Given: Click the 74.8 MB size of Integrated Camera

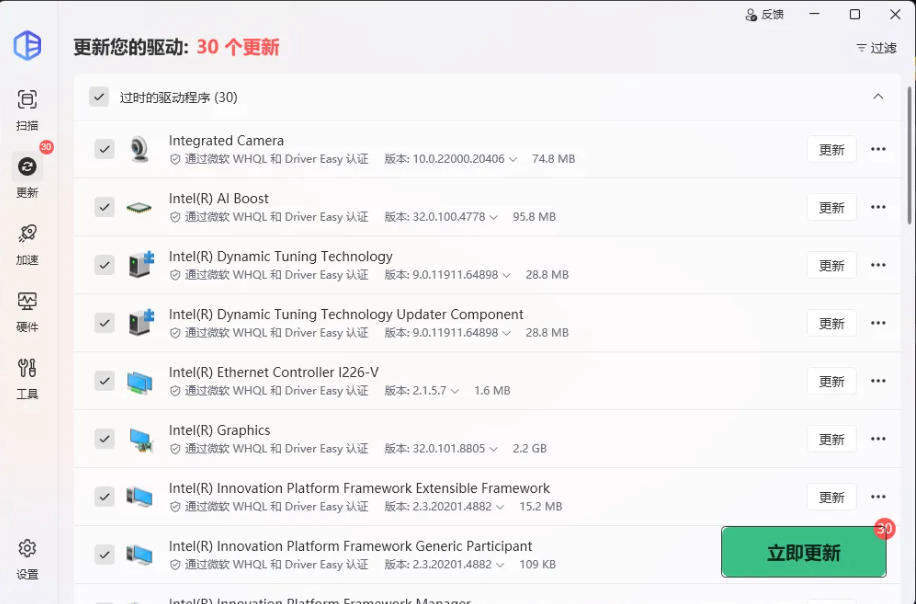Looking at the screenshot, I should pos(553,159).
